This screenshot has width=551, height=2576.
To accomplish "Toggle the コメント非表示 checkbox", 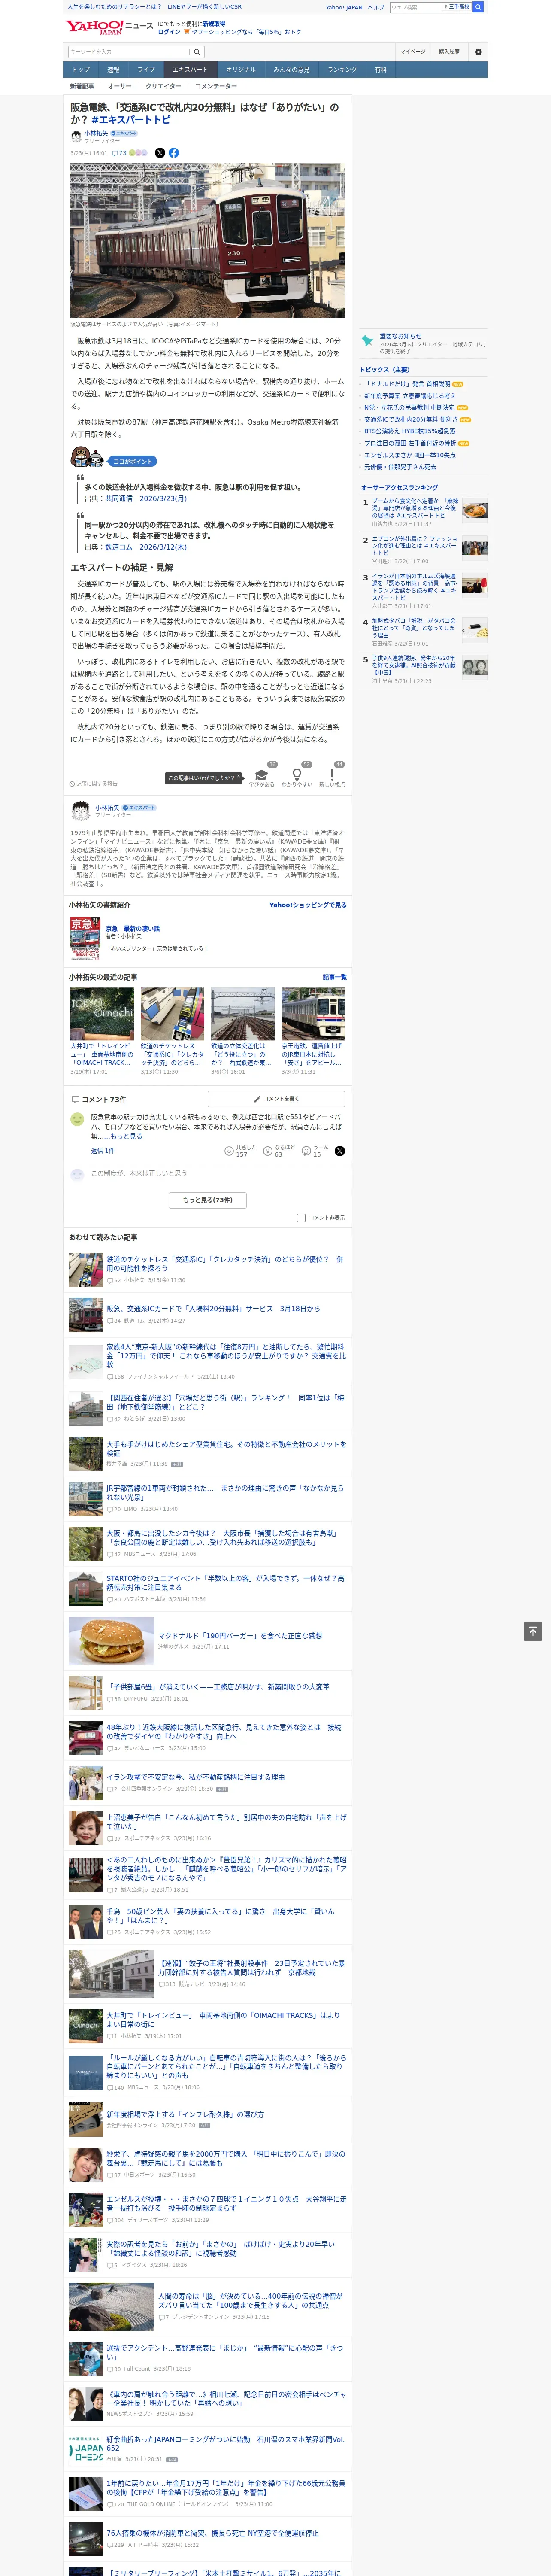I will tap(301, 1218).
